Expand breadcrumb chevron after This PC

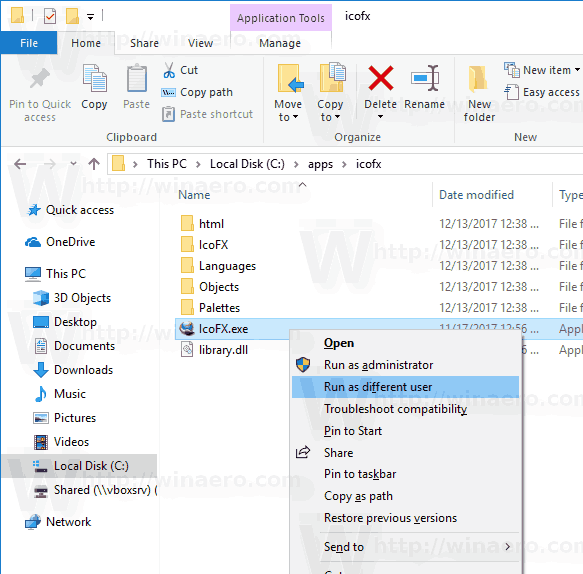[198, 164]
